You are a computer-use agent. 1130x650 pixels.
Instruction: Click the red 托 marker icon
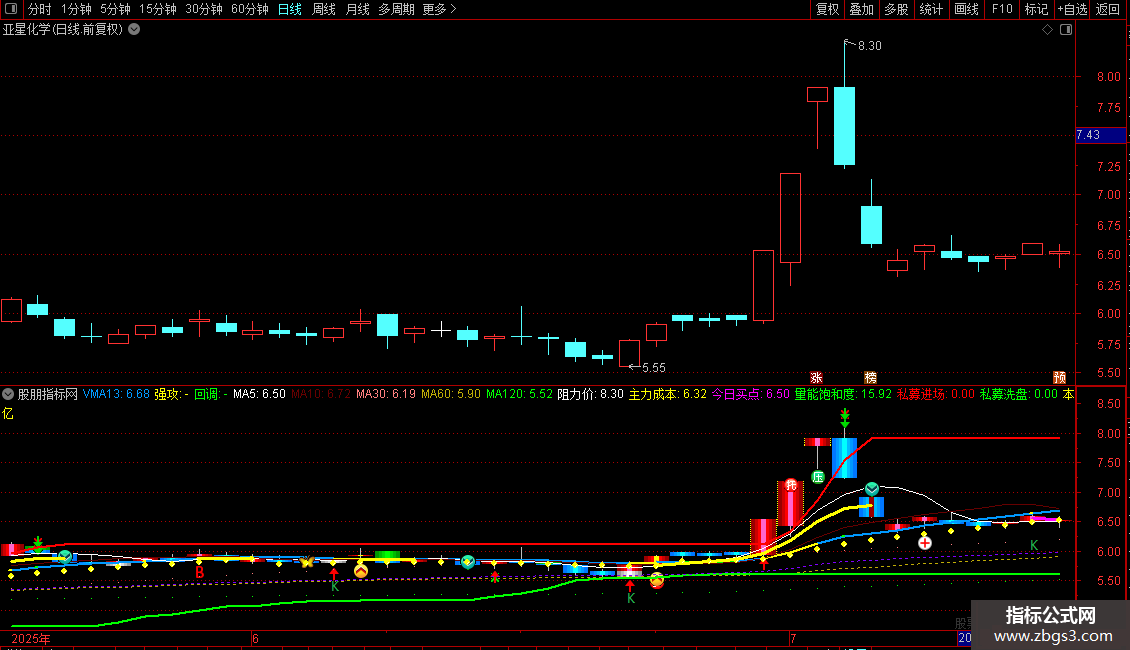tap(791, 485)
